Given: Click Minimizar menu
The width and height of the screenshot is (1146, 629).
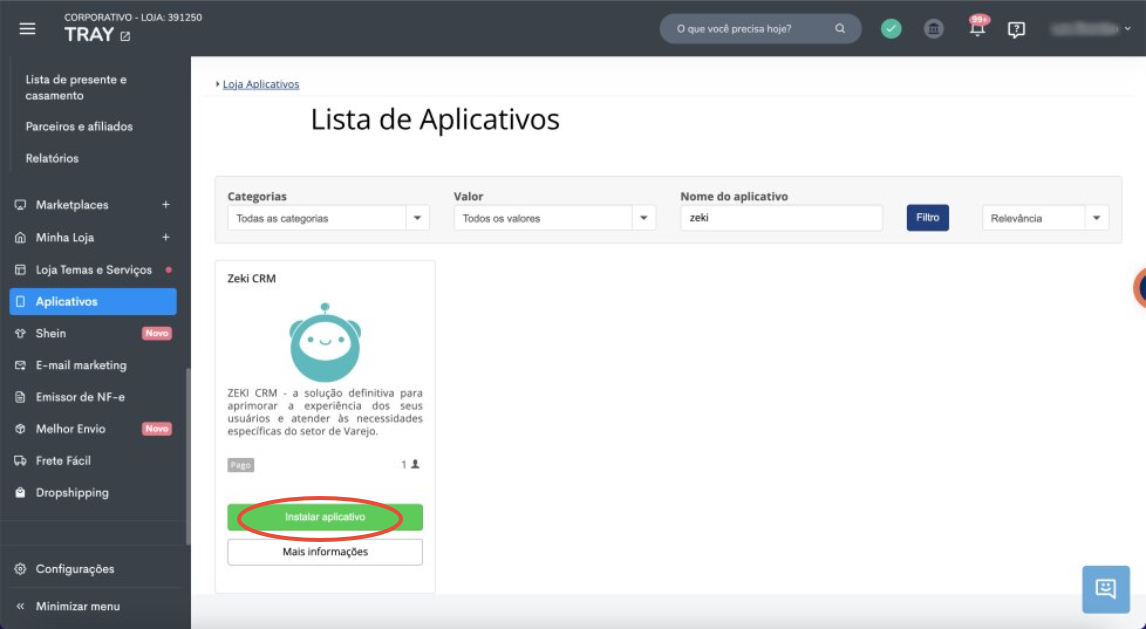Looking at the screenshot, I should 77,606.
